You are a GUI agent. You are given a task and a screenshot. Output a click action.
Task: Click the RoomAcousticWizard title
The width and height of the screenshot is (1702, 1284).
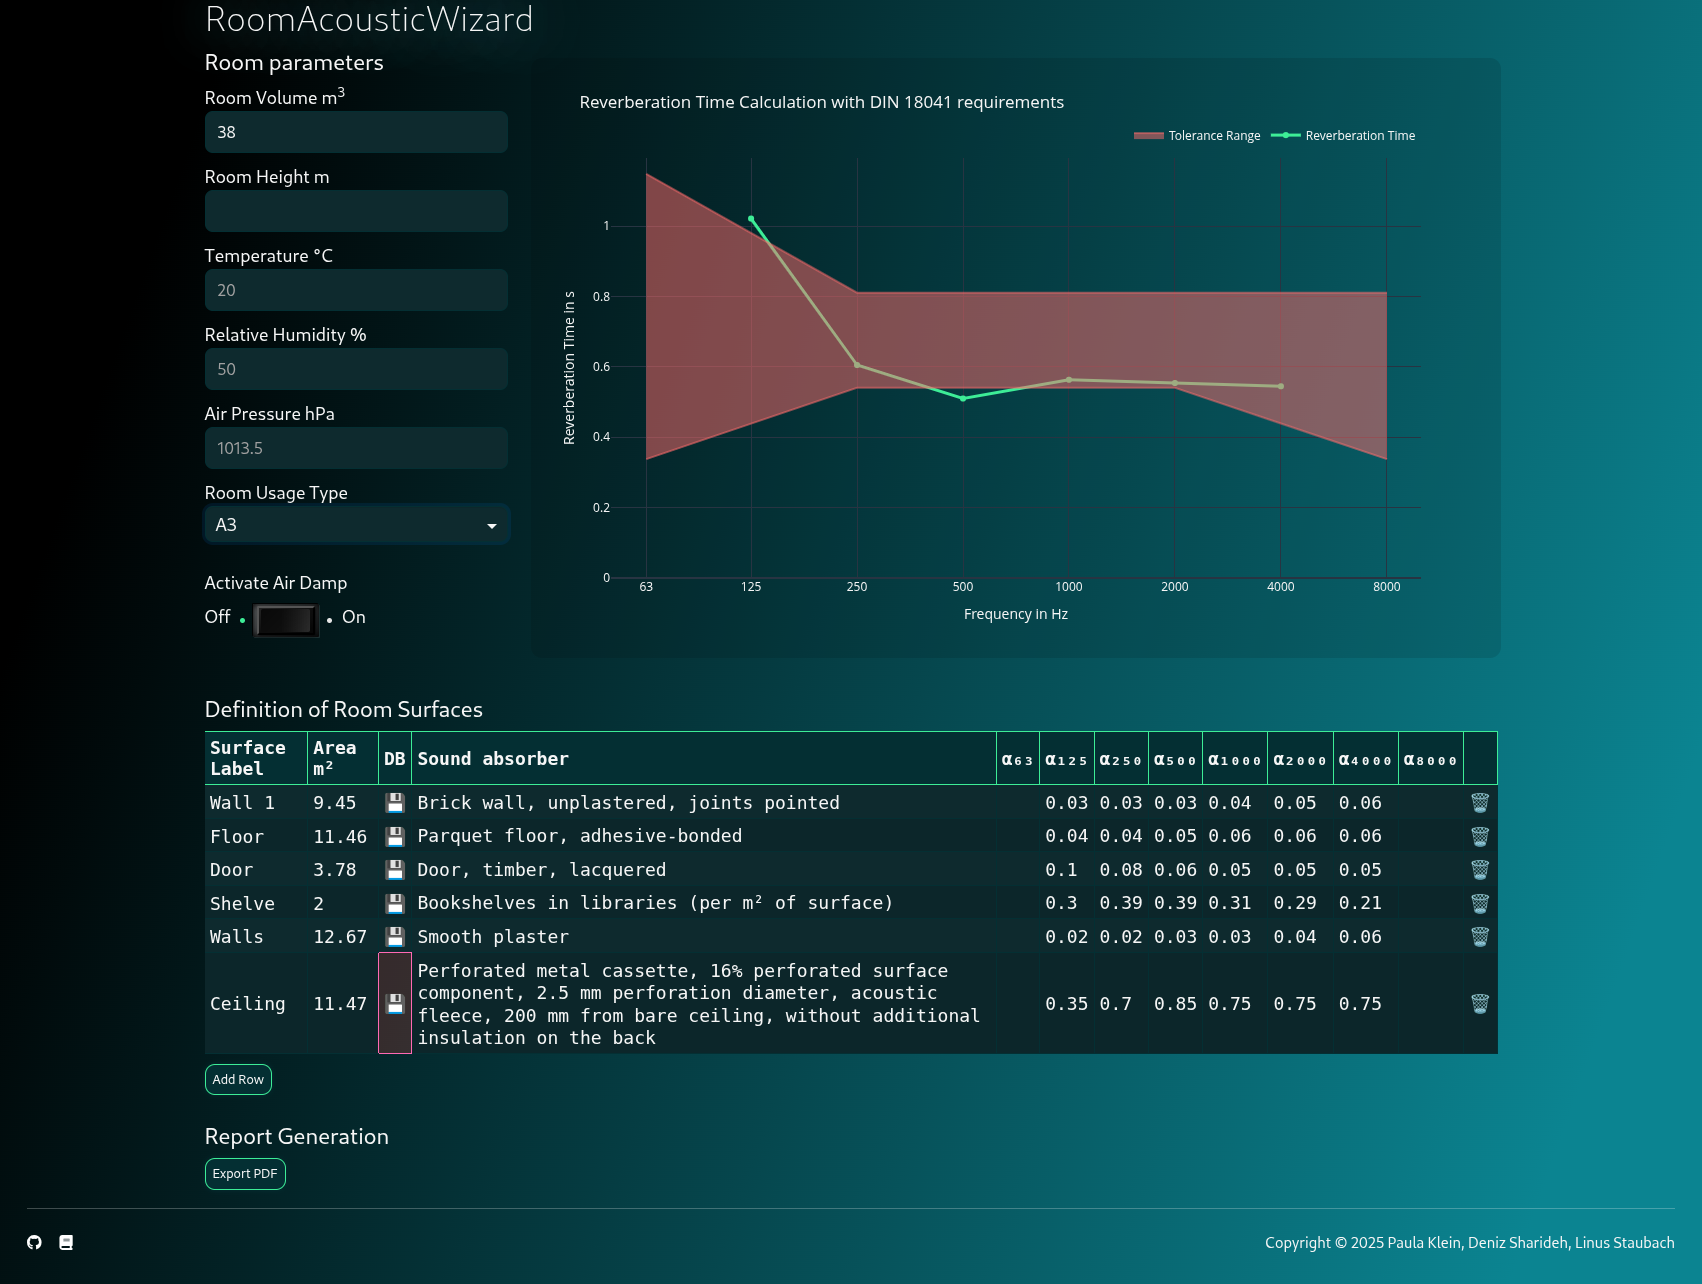[x=369, y=19]
